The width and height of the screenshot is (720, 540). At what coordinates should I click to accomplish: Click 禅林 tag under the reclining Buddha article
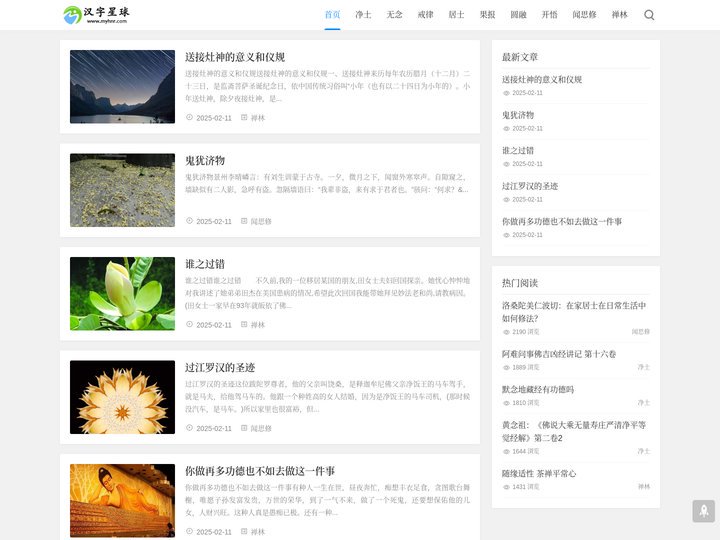pos(258,532)
